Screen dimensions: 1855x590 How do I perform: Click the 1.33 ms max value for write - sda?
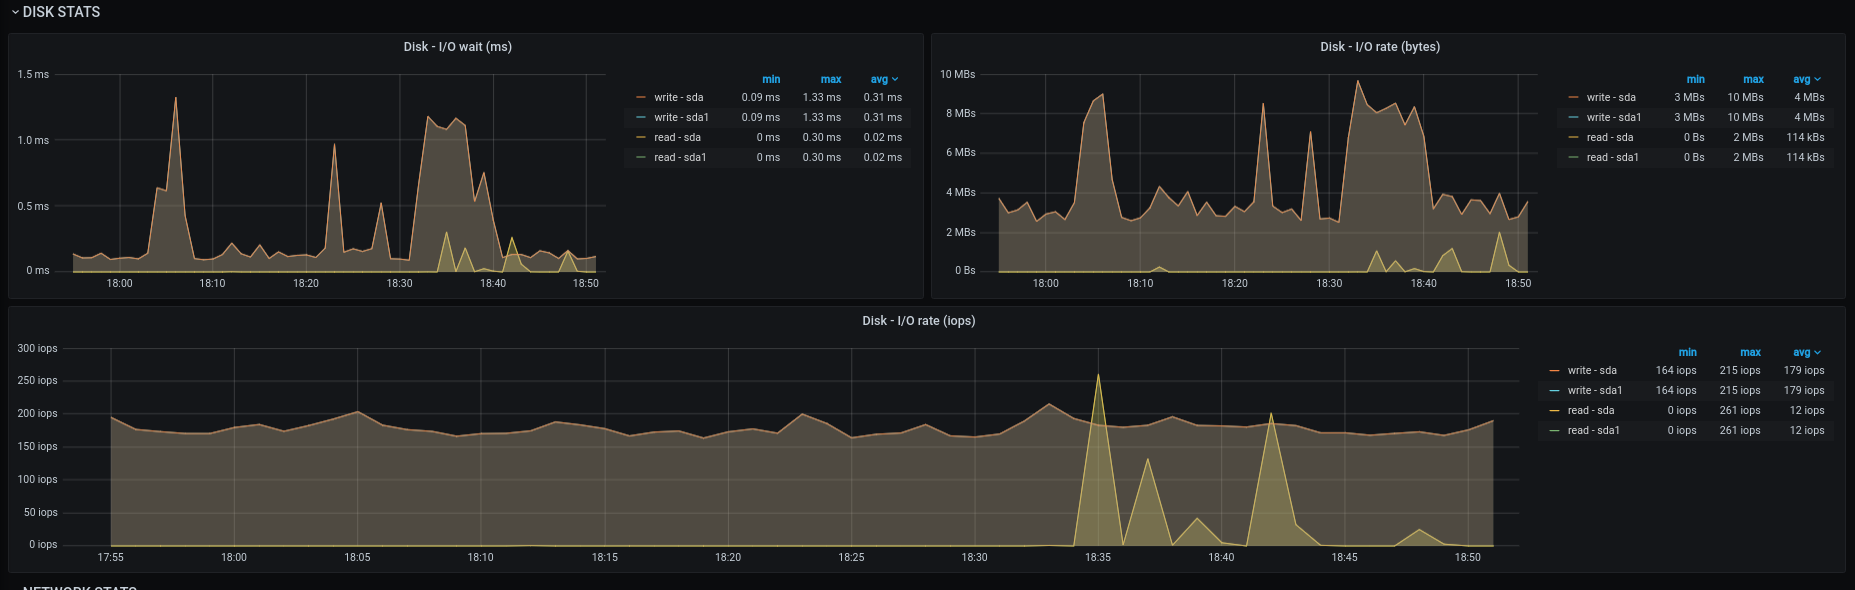822,97
